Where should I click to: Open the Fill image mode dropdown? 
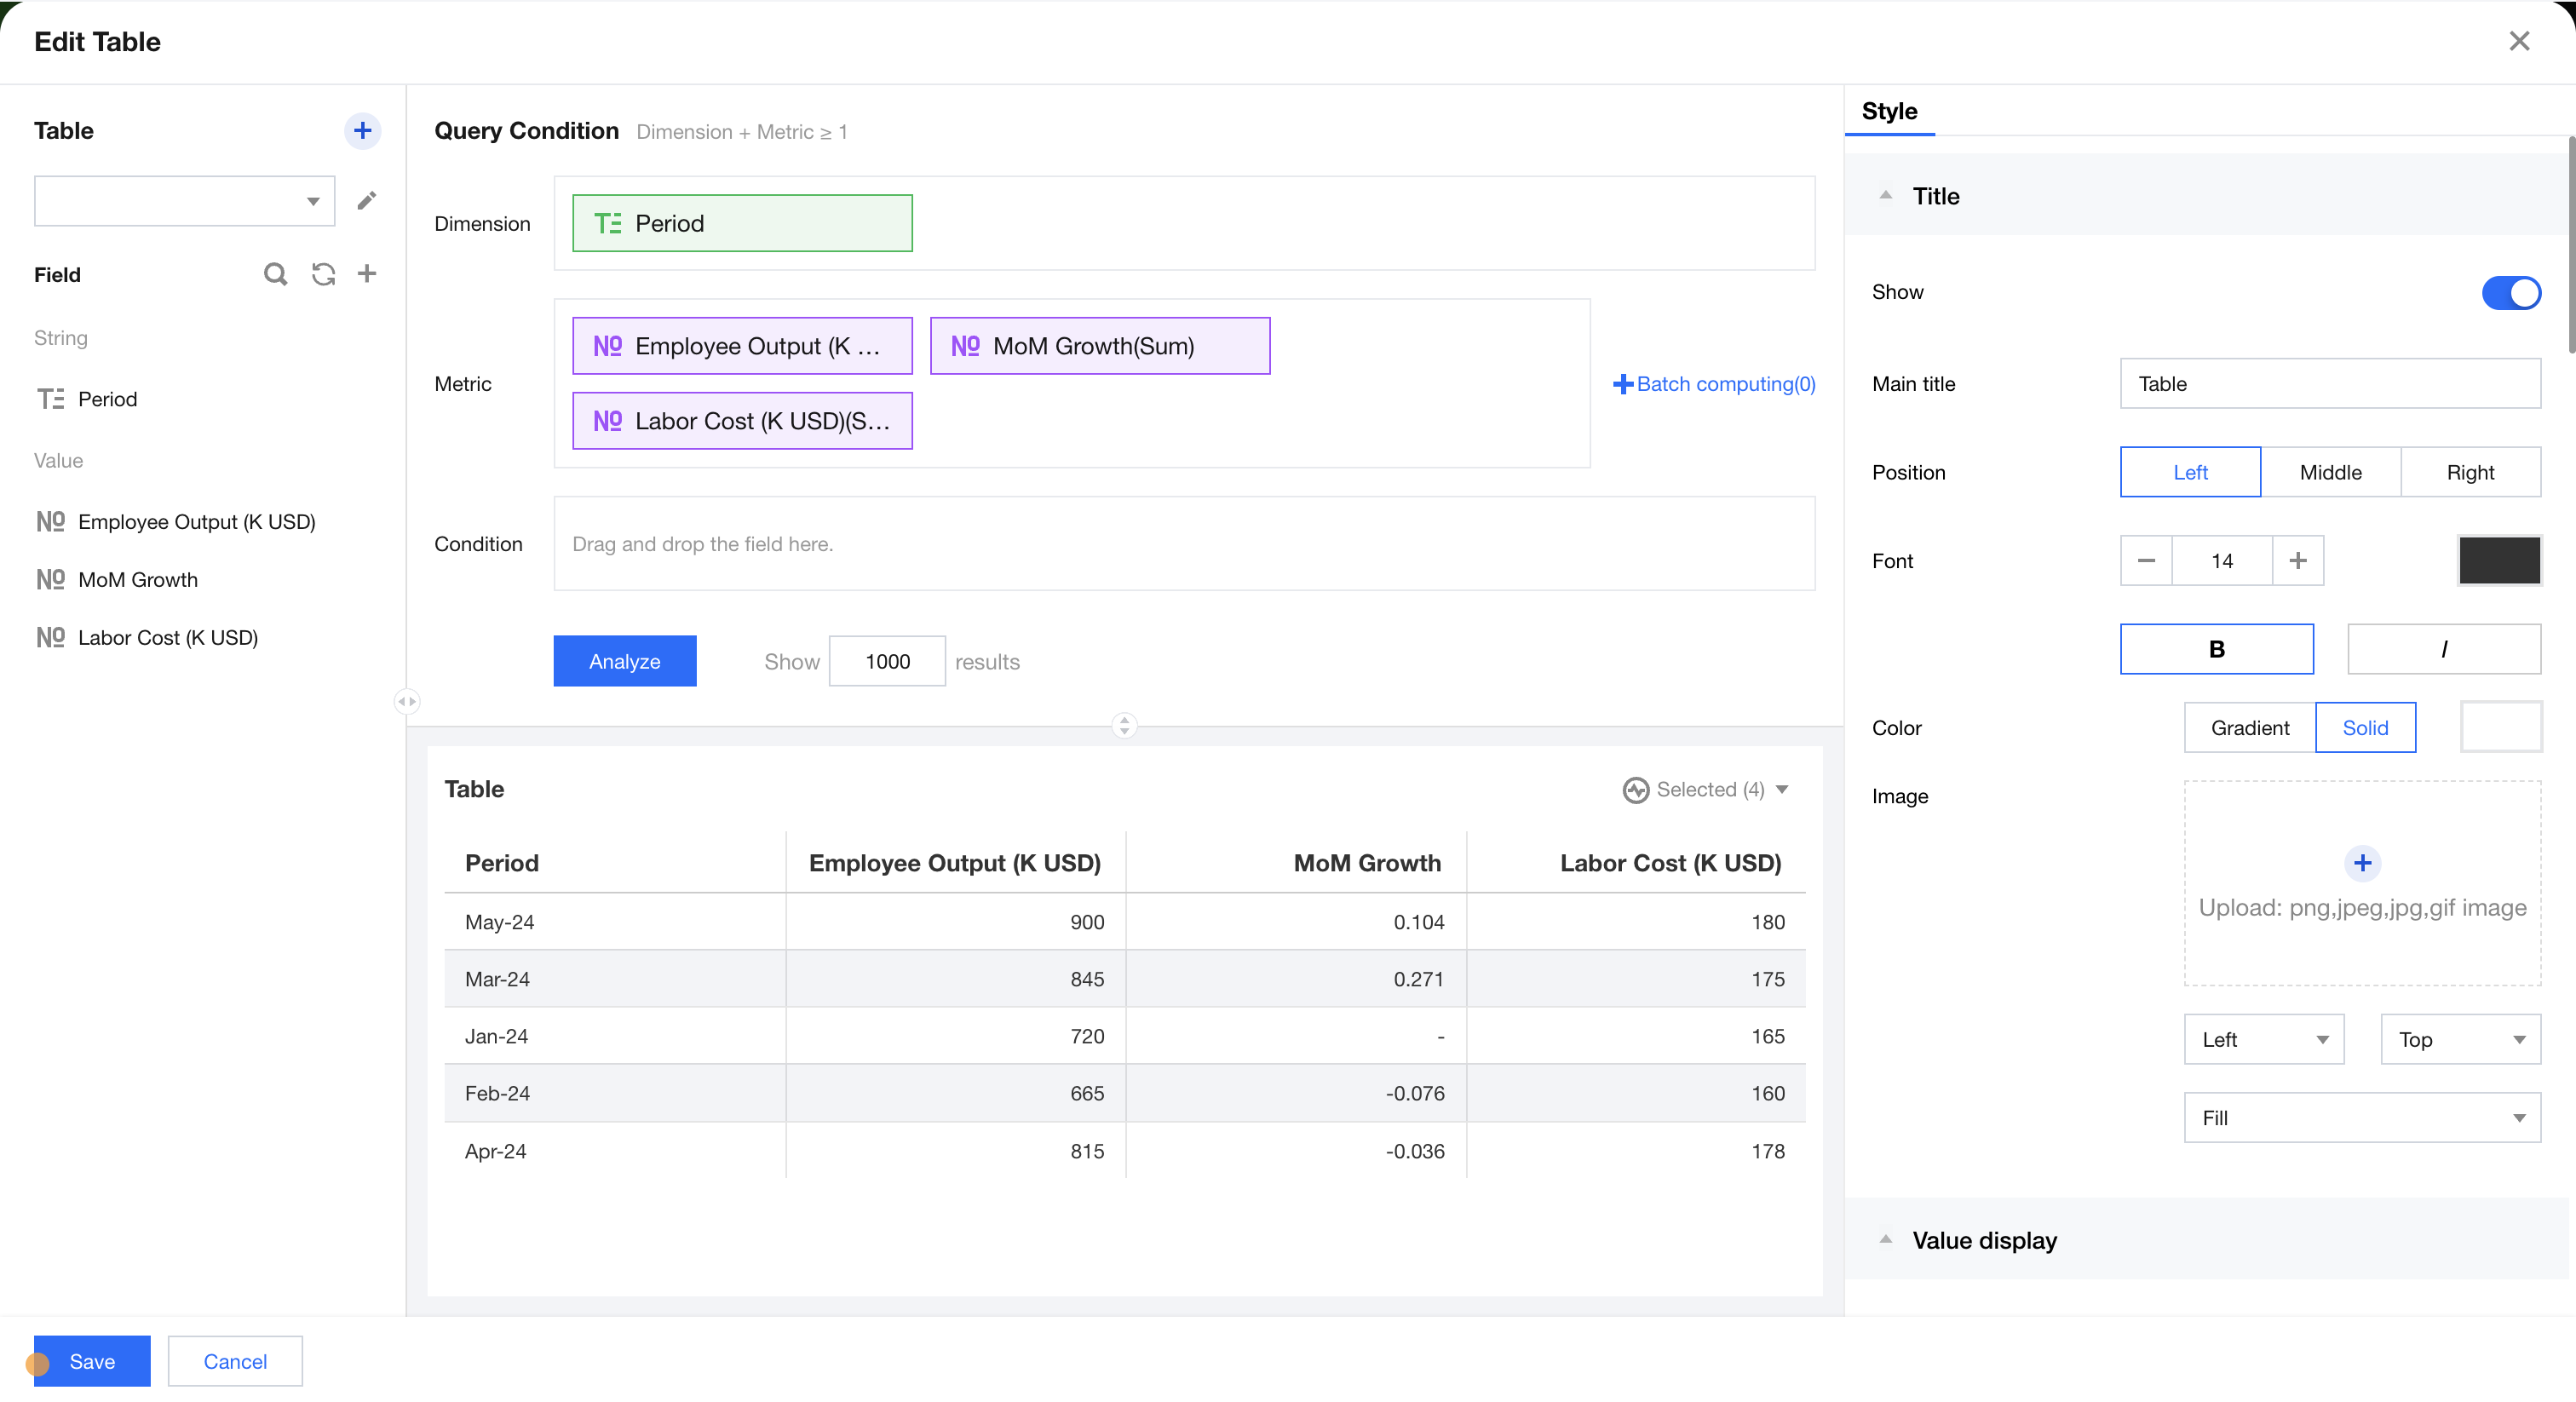(2362, 1118)
